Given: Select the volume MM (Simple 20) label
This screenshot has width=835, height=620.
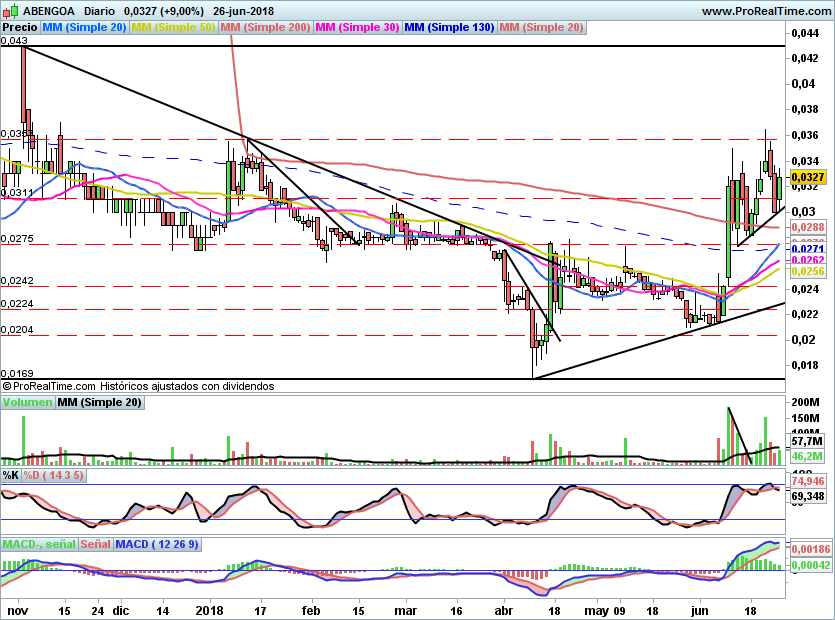Looking at the screenshot, I should pyautogui.click(x=100, y=402).
